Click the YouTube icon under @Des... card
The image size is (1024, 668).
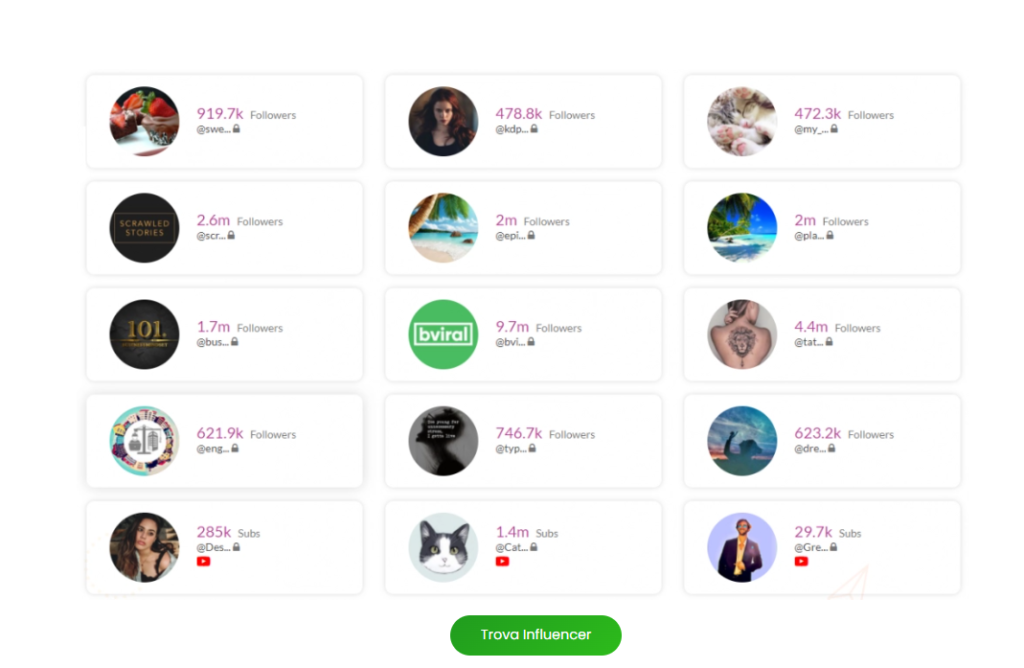coord(203,562)
